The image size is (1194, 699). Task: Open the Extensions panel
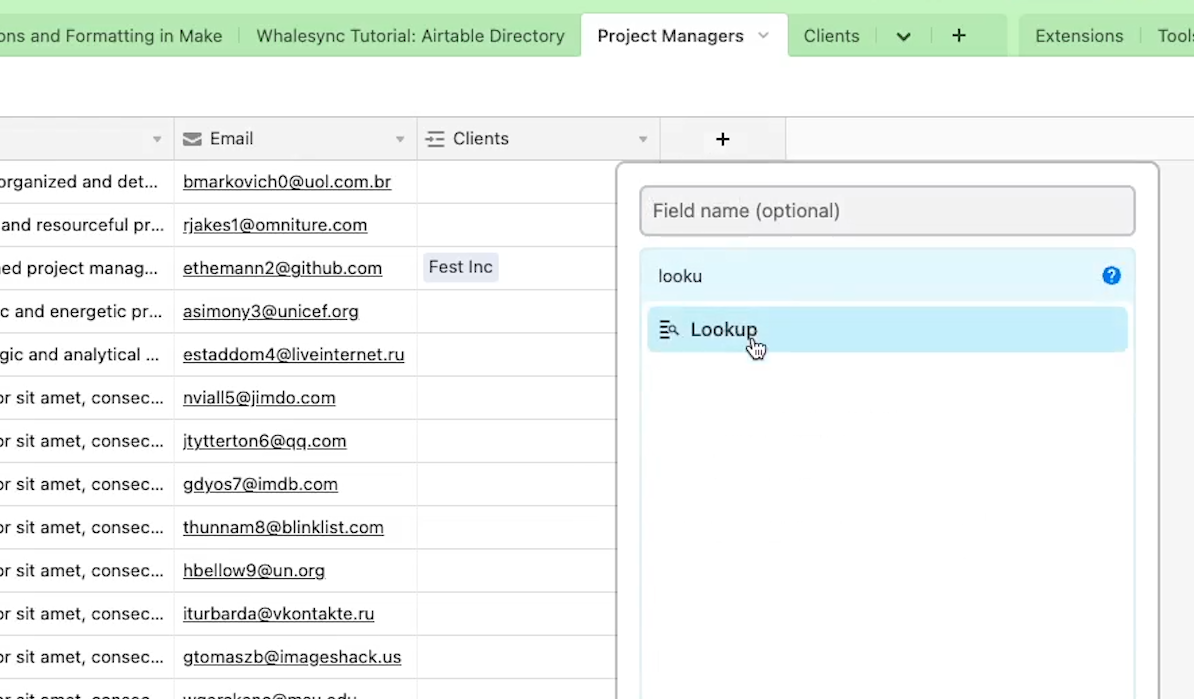coord(1079,36)
